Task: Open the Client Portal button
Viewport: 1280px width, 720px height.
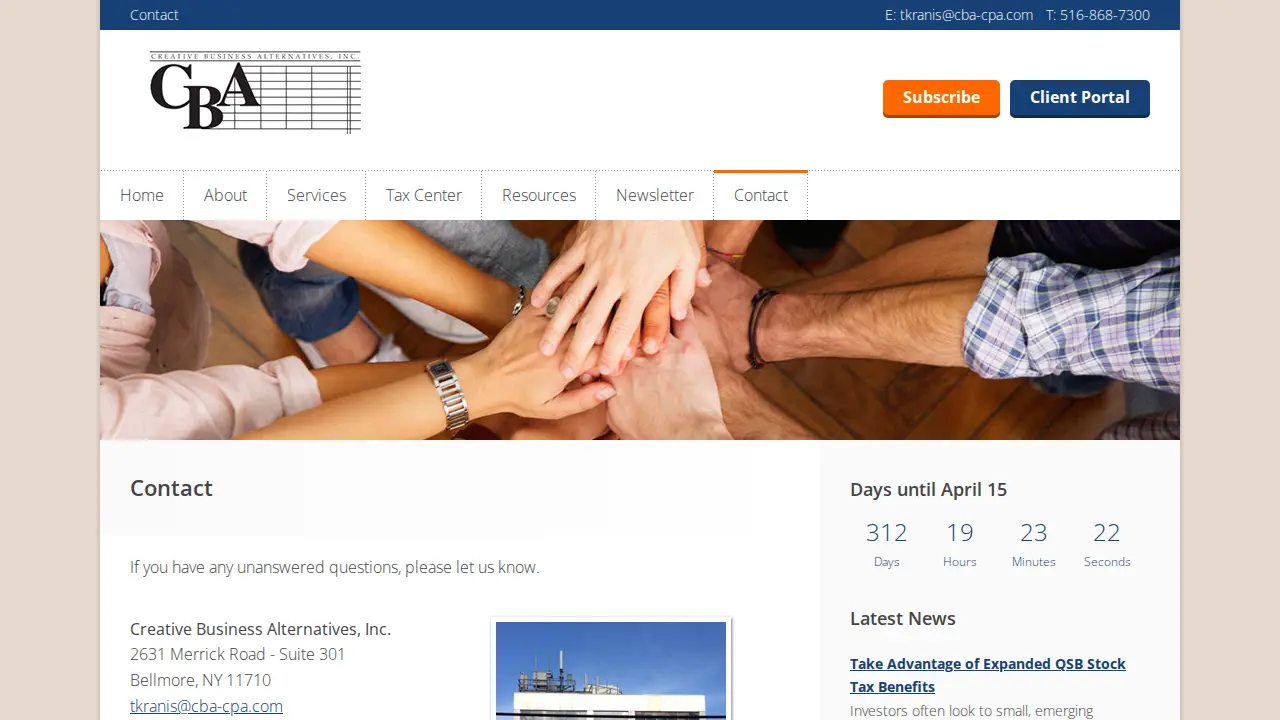Action: tap(1080, 98)
